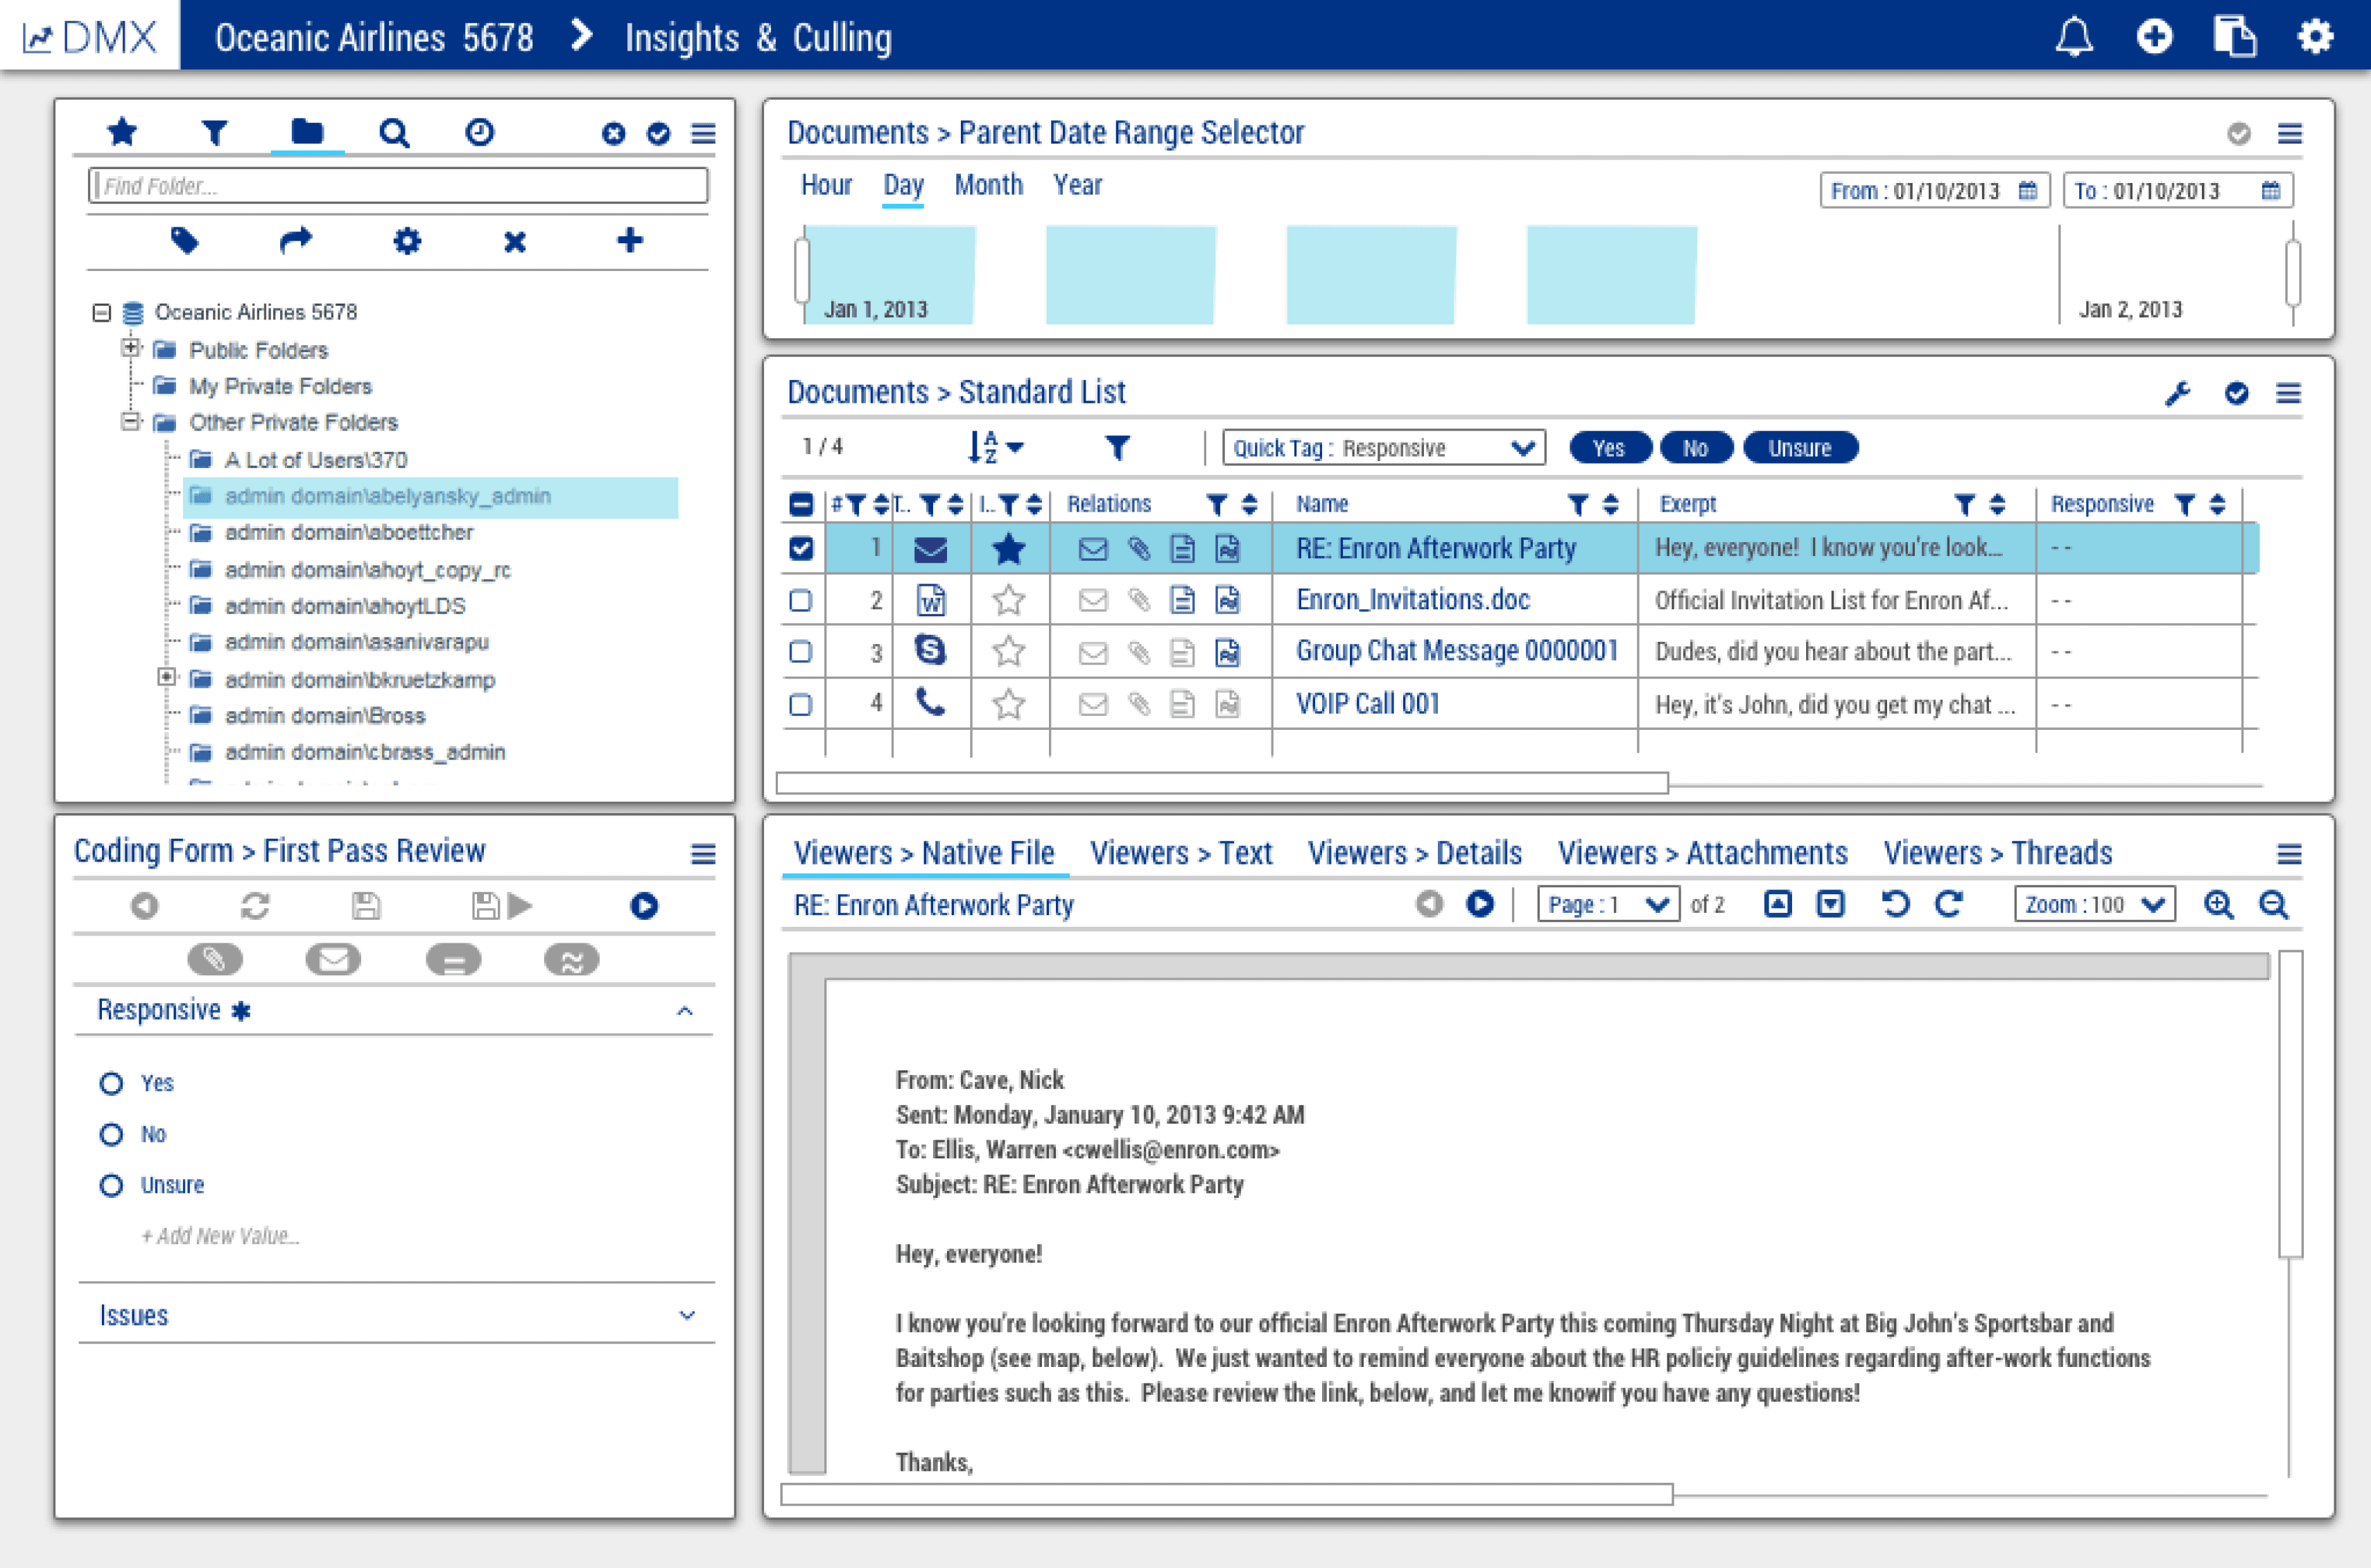This screenshot has height=1568, width=2371.
Task: Click the filter funnel in list toolbar
Action: click(x=1117, y=448)
